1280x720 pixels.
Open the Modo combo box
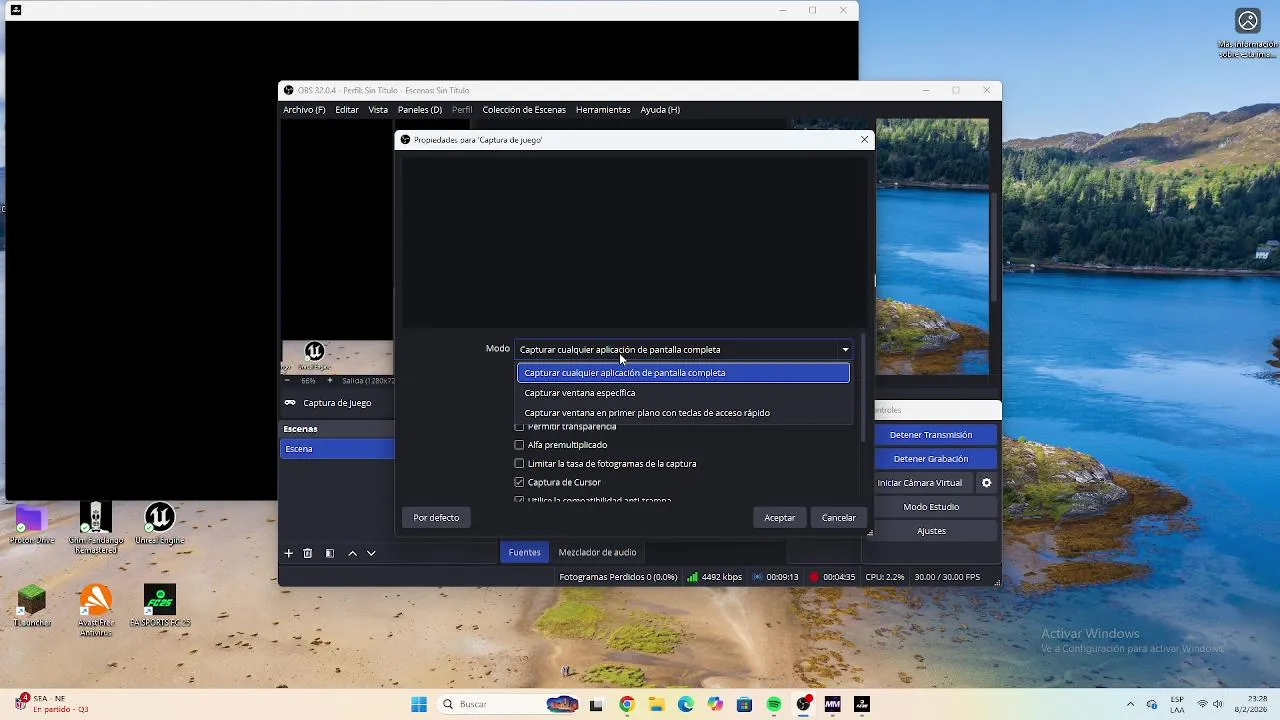point(685,350)
